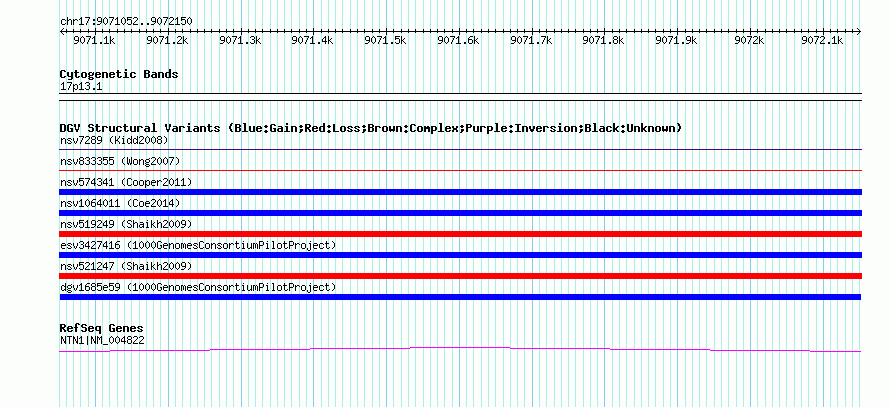Image resolution: width=890 pixels, height=407 pixels.
Task: Click the 9072.1k ruler tick label
Action: click(x=822, y=40)
